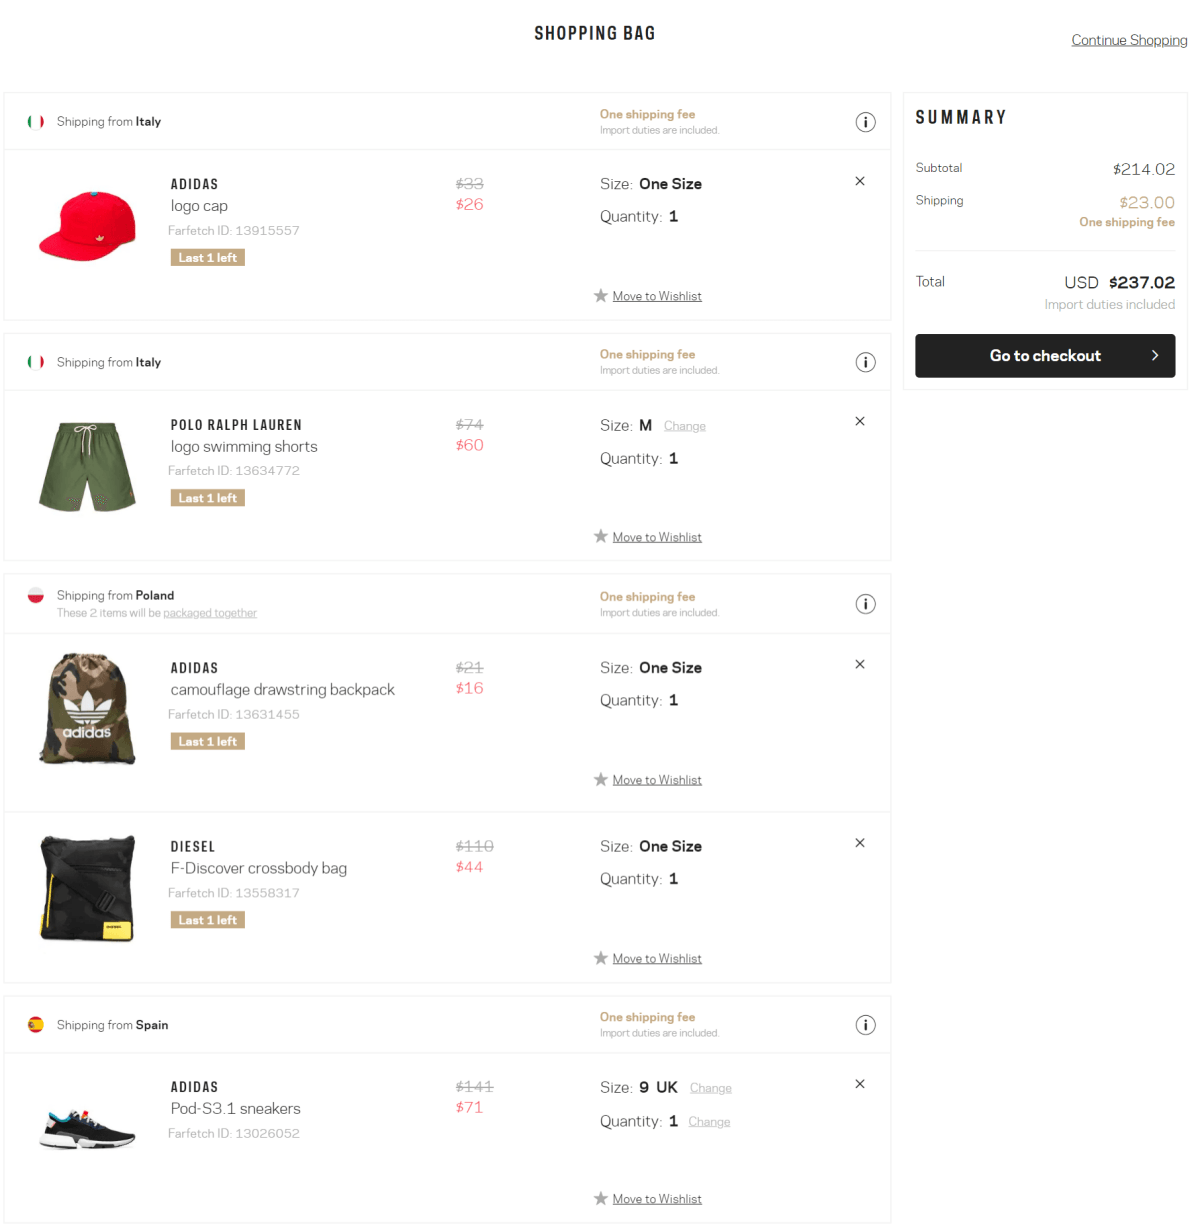The height and width of the screenshot is (1225, 1200).
Task: Remove the Polo Ralph Lauren swimming shorts
Action: point(860,421)
